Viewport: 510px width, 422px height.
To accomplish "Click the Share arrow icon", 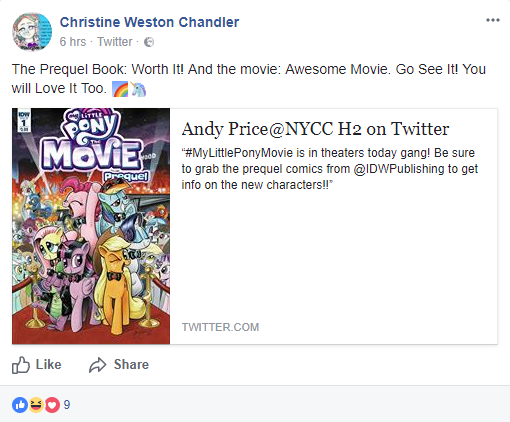I will point(97,365).
